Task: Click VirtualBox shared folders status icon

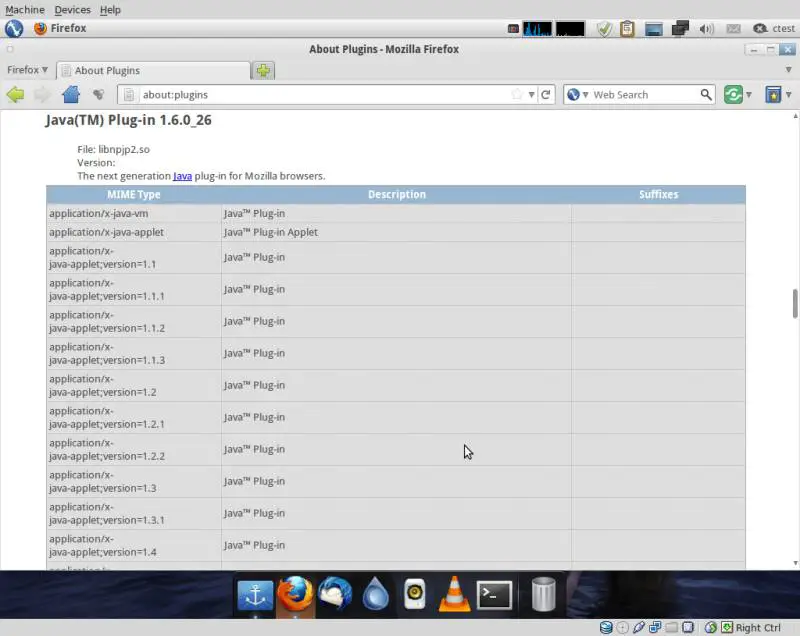Action: [x=671, y=627]
